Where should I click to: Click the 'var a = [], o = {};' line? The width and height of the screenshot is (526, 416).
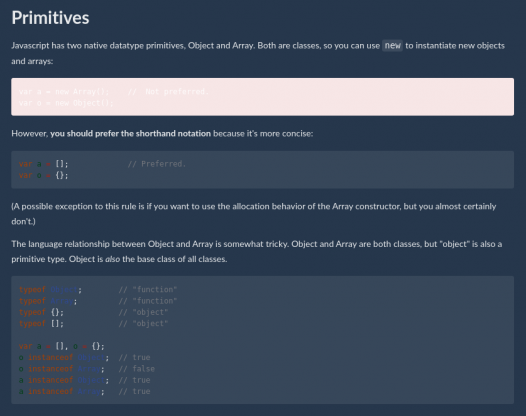(62, 346)
